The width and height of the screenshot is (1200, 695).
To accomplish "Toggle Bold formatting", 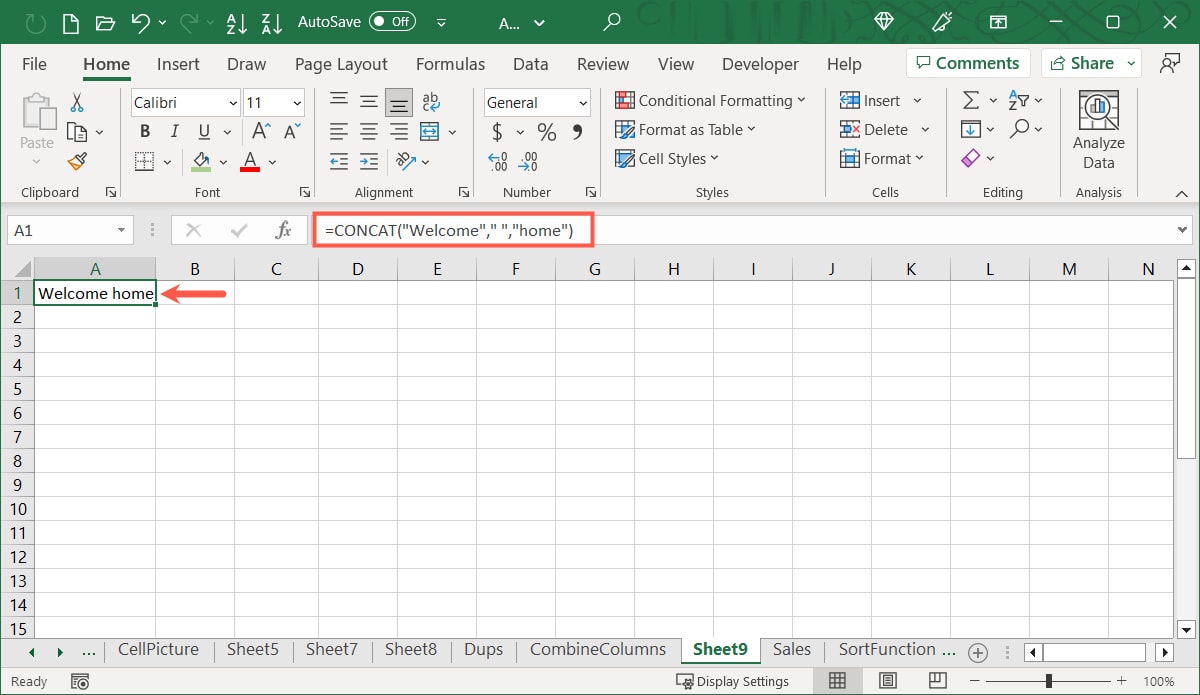I will [145, 131].
